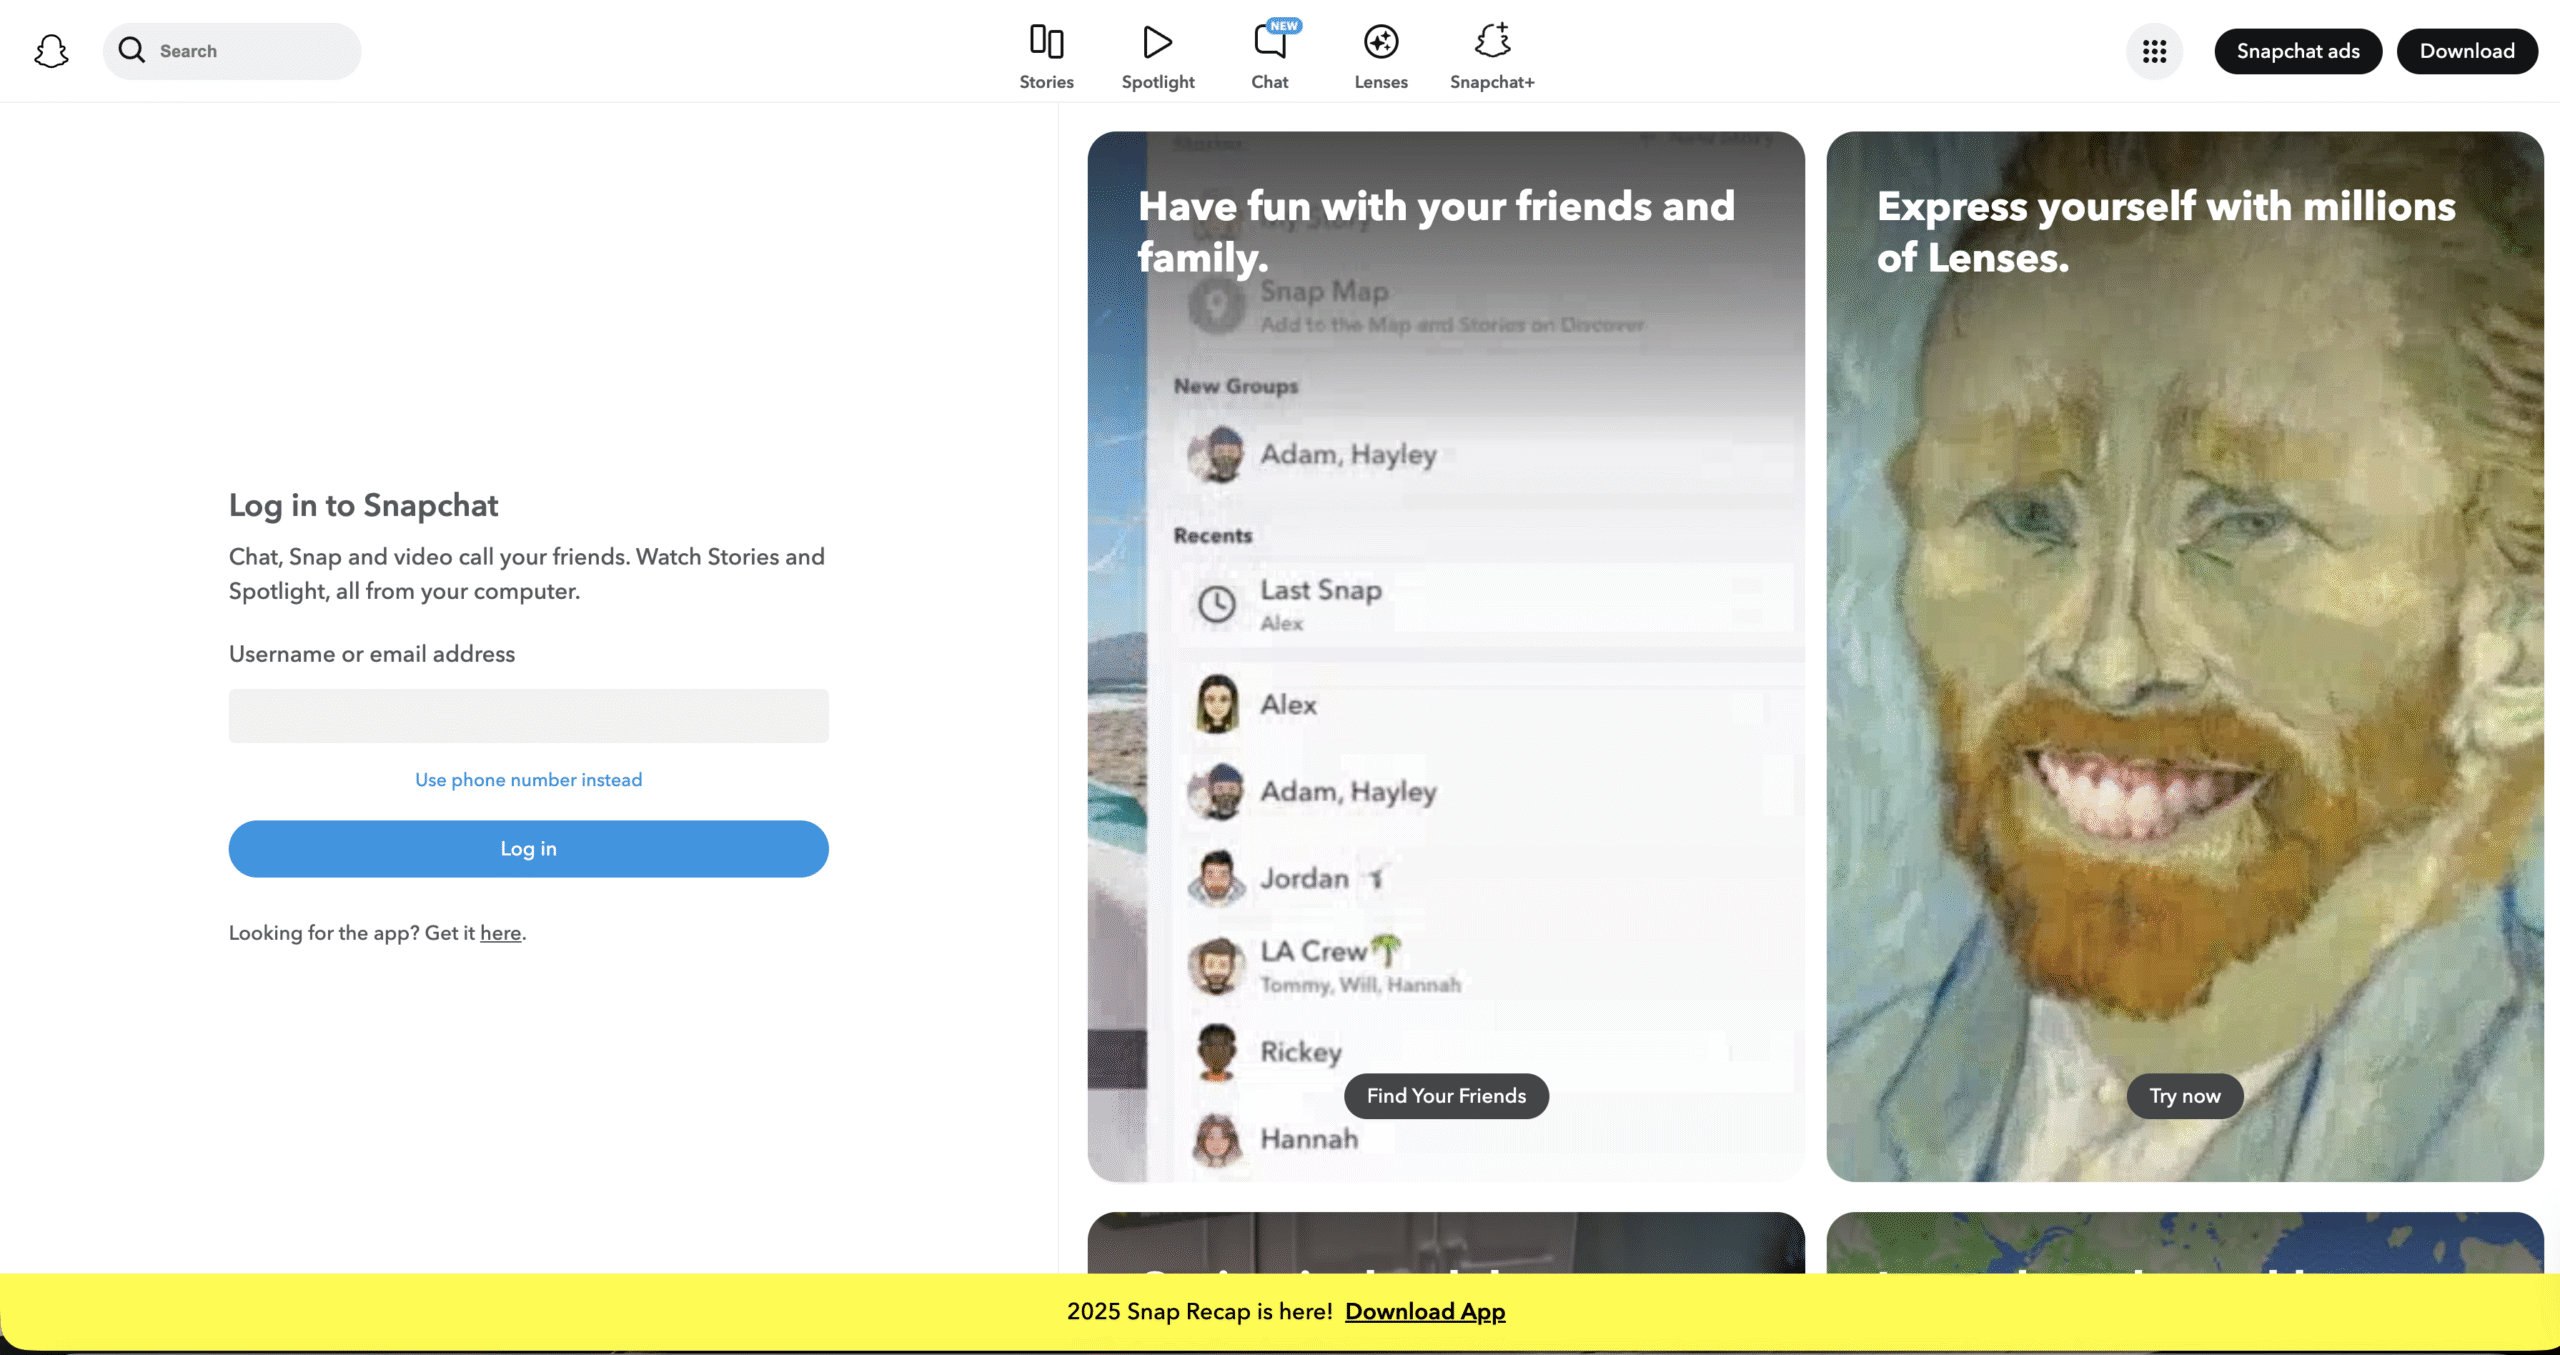The width and height of the screenshot is (2560, 1355).
Task: Click the Snapchat+ label in nav
Action: pos(1492,82)
